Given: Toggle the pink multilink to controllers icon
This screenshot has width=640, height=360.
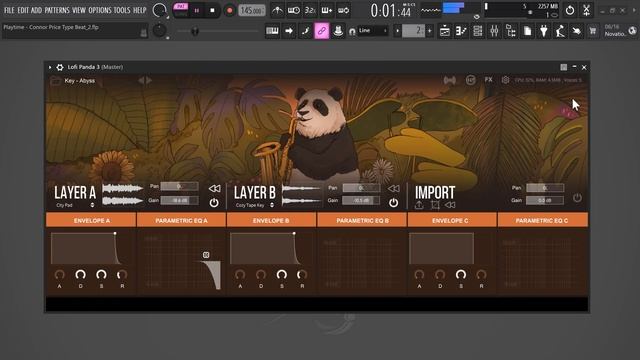Looking at the screenshot, I should tap(322, 31).
